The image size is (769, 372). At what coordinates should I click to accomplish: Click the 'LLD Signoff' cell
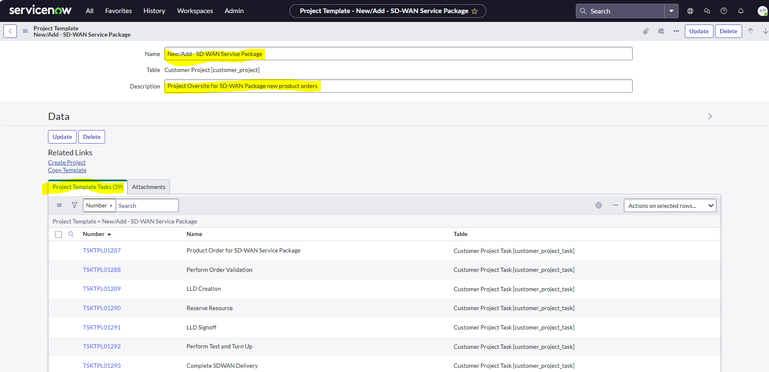[201, 327]
